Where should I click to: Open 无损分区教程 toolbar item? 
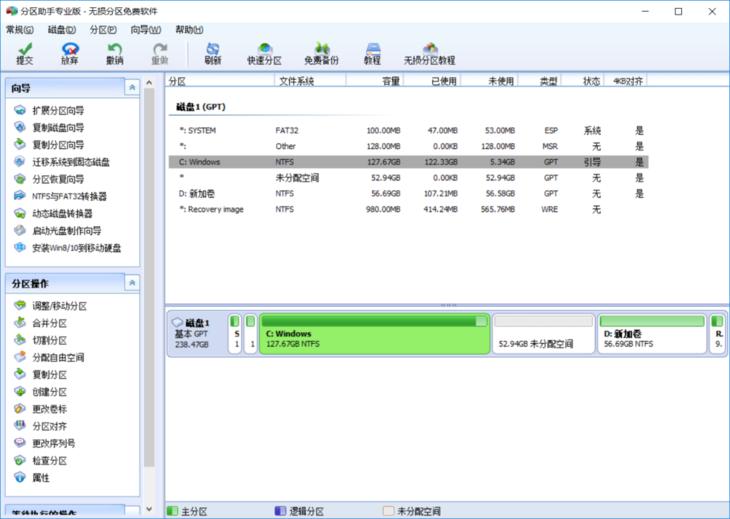click(429, 54)
